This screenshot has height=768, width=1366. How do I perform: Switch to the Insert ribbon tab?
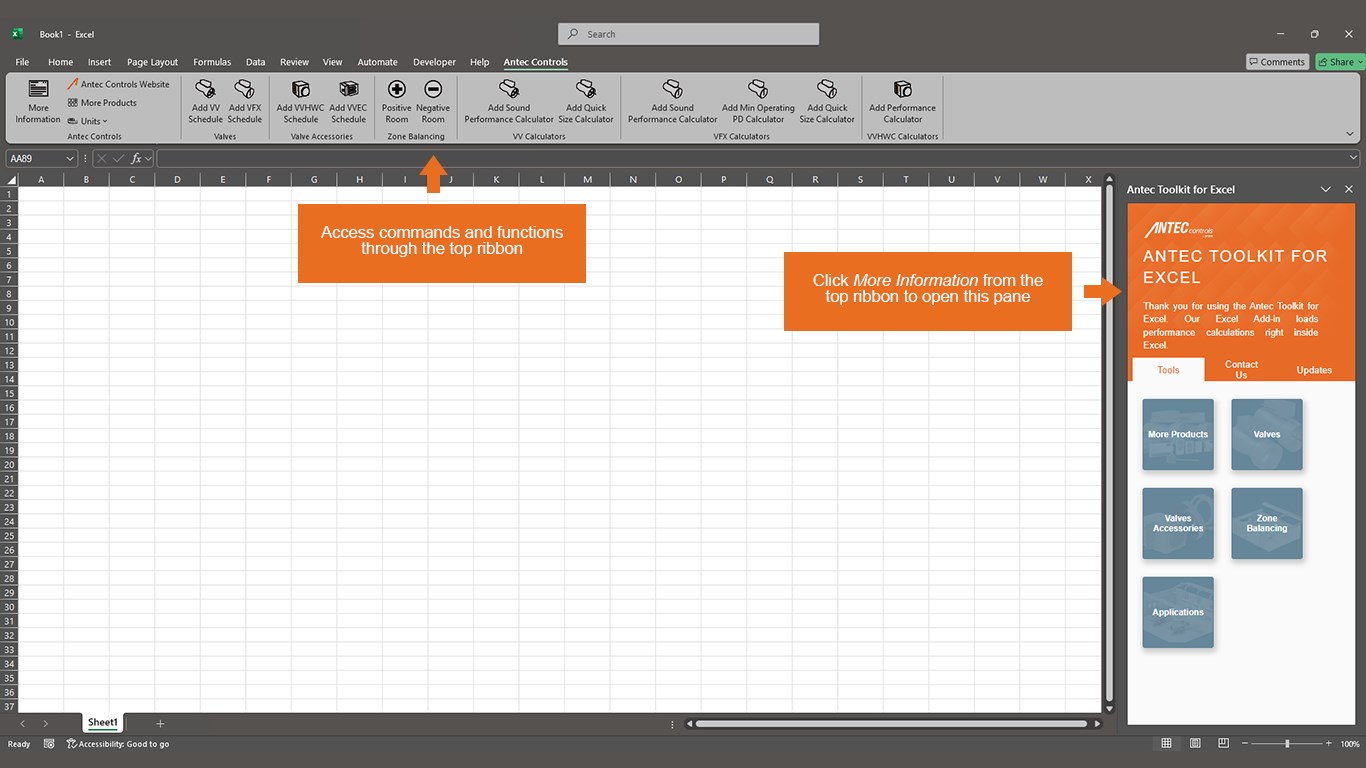click(99, 62)
